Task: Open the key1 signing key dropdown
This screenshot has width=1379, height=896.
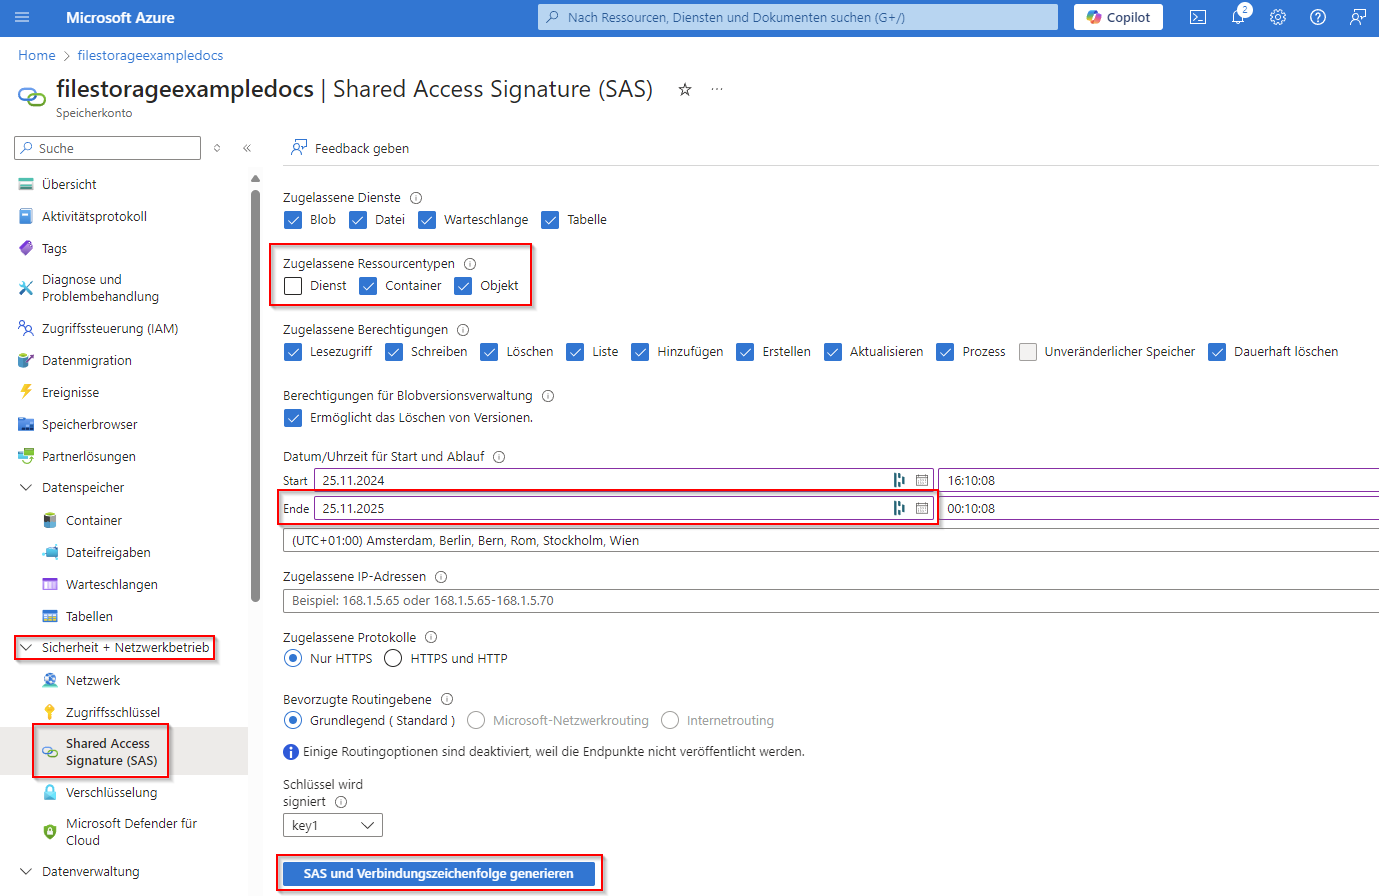Action: pyautogui.click(x=332, y=825)
